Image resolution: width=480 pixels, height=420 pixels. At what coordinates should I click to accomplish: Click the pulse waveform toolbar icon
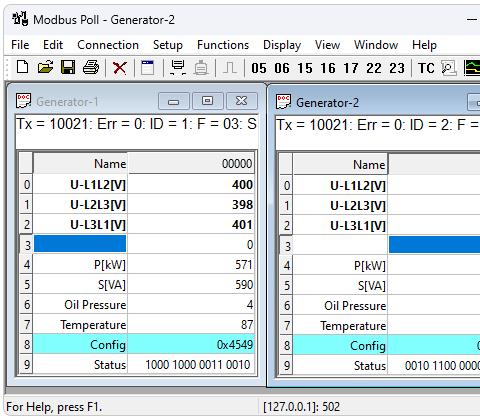230,68
